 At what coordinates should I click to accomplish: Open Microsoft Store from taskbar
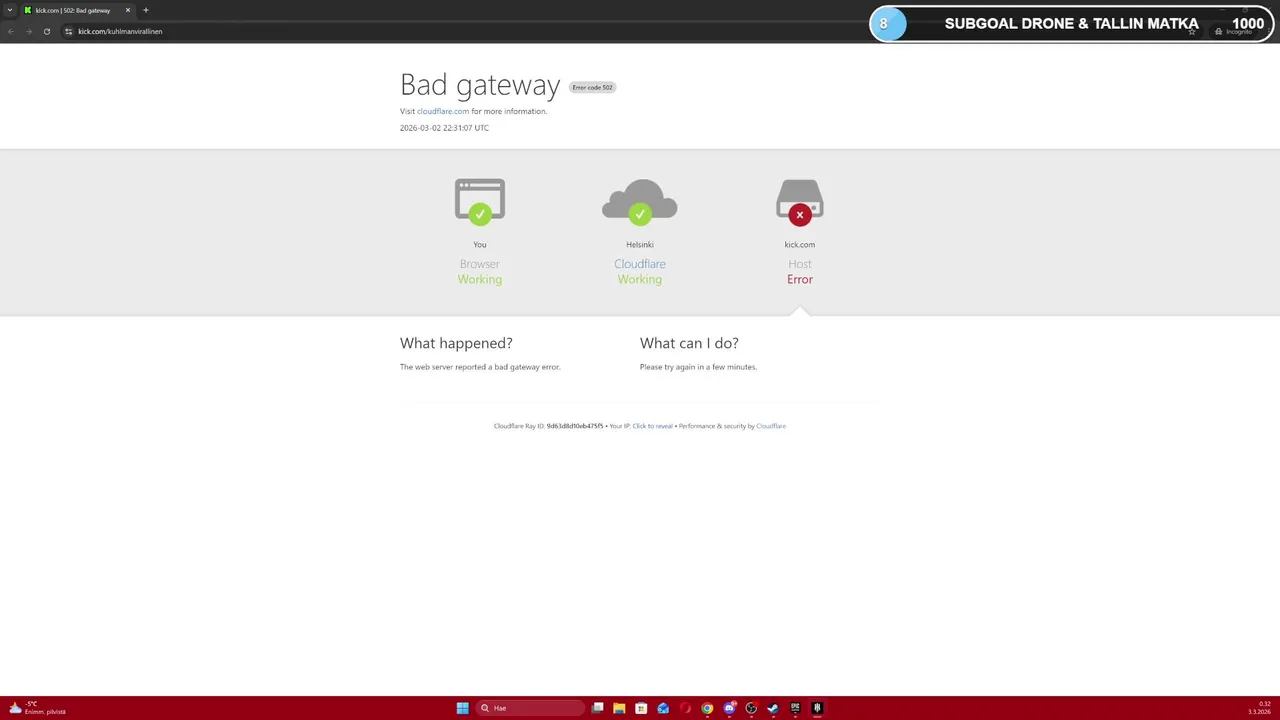641,708
